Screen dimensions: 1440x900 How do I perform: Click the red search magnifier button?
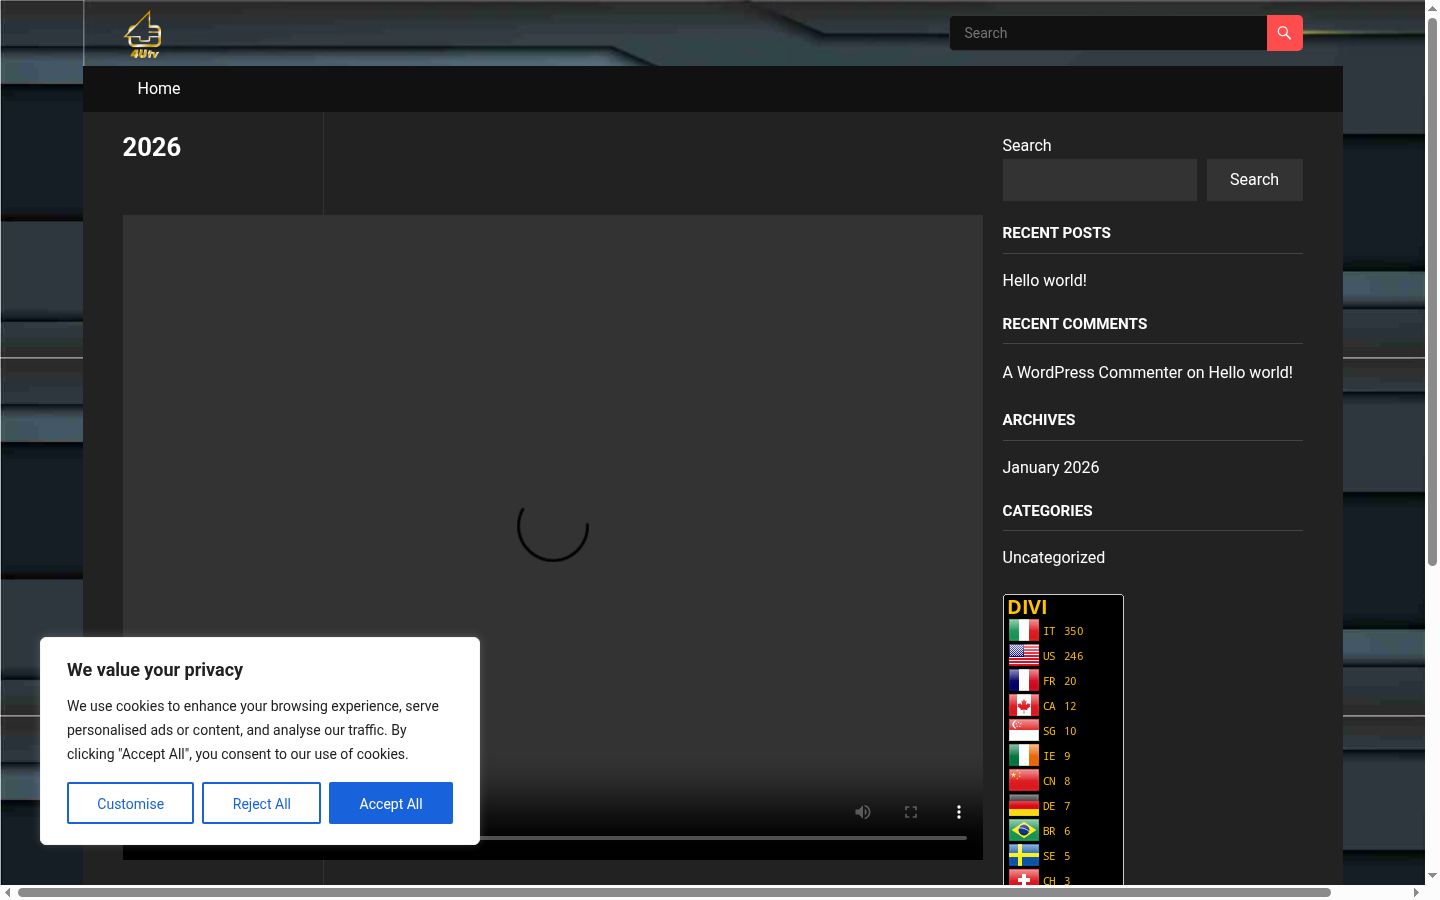(x=1284, y=33)
